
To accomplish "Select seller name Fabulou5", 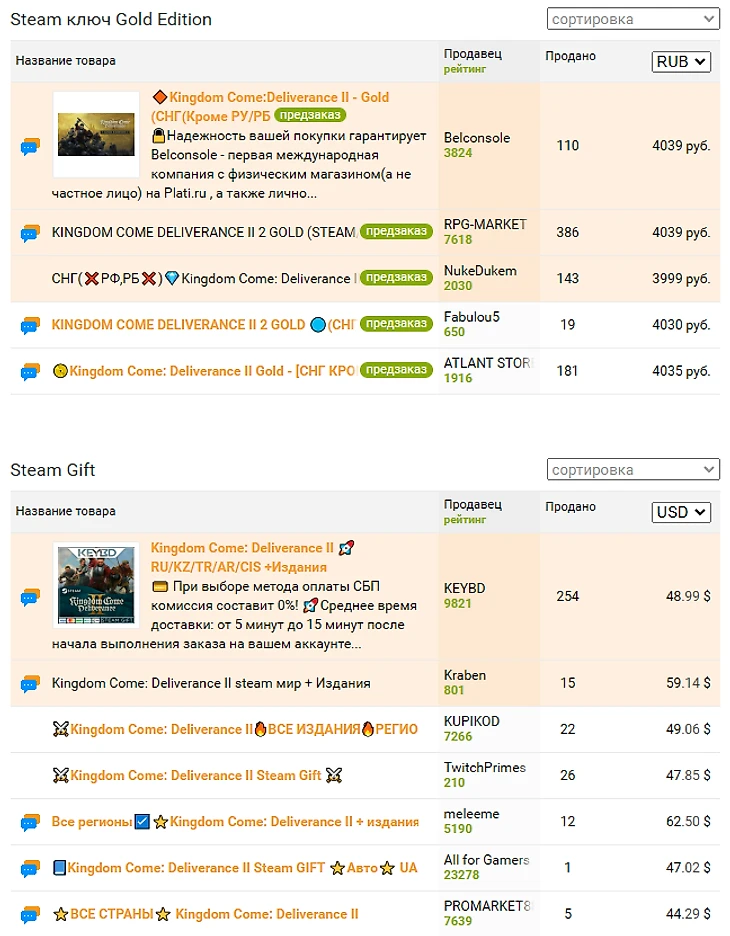I will [472, 316].
